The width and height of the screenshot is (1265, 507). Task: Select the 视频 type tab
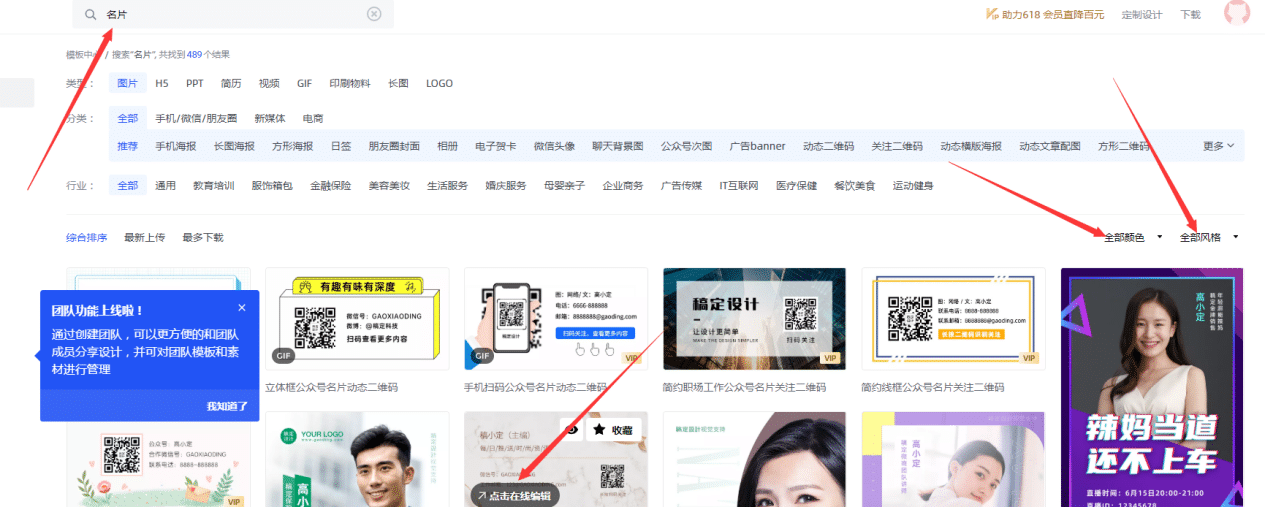click(x=269, y=84)
